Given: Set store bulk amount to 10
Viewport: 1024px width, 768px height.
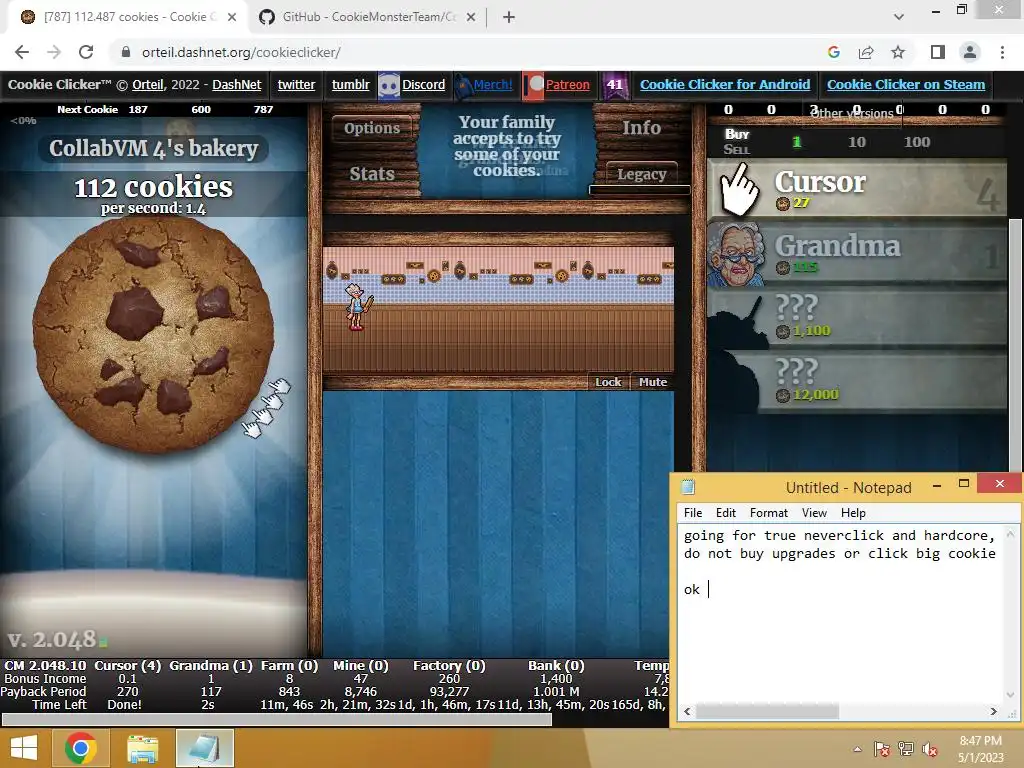Looking at the screenshot, I should pyautogui.click(x=857, y=142).
